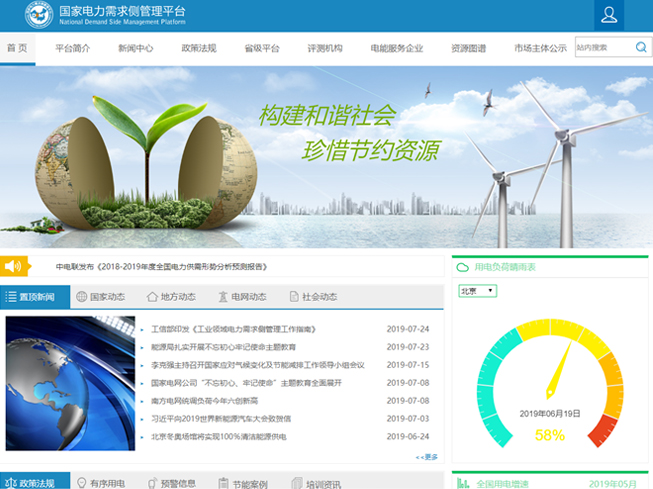Click the announcement speaker icon
653x489 pixels.
point(13,266)
